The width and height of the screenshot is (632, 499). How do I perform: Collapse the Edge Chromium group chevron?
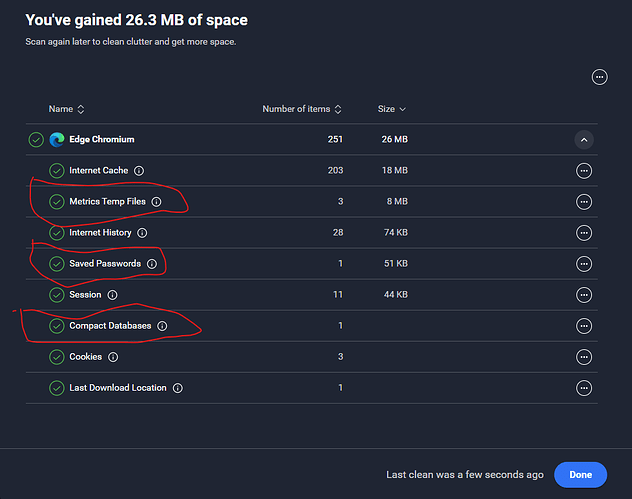click(584, 140)
